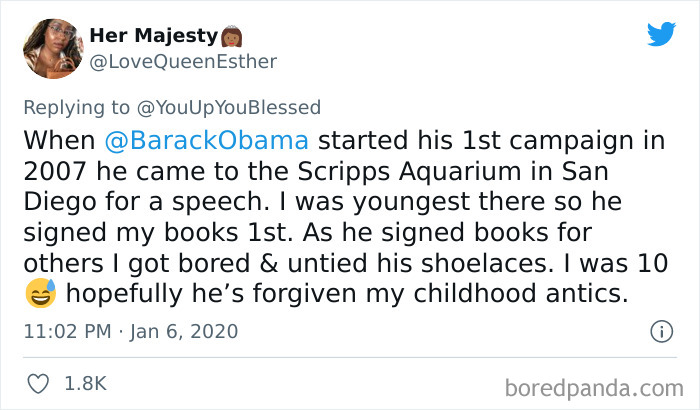Viewport: 700px width, 410px height.
Task: Click the @LoveQueenEsther handle
Action: [x=183, y=61]
